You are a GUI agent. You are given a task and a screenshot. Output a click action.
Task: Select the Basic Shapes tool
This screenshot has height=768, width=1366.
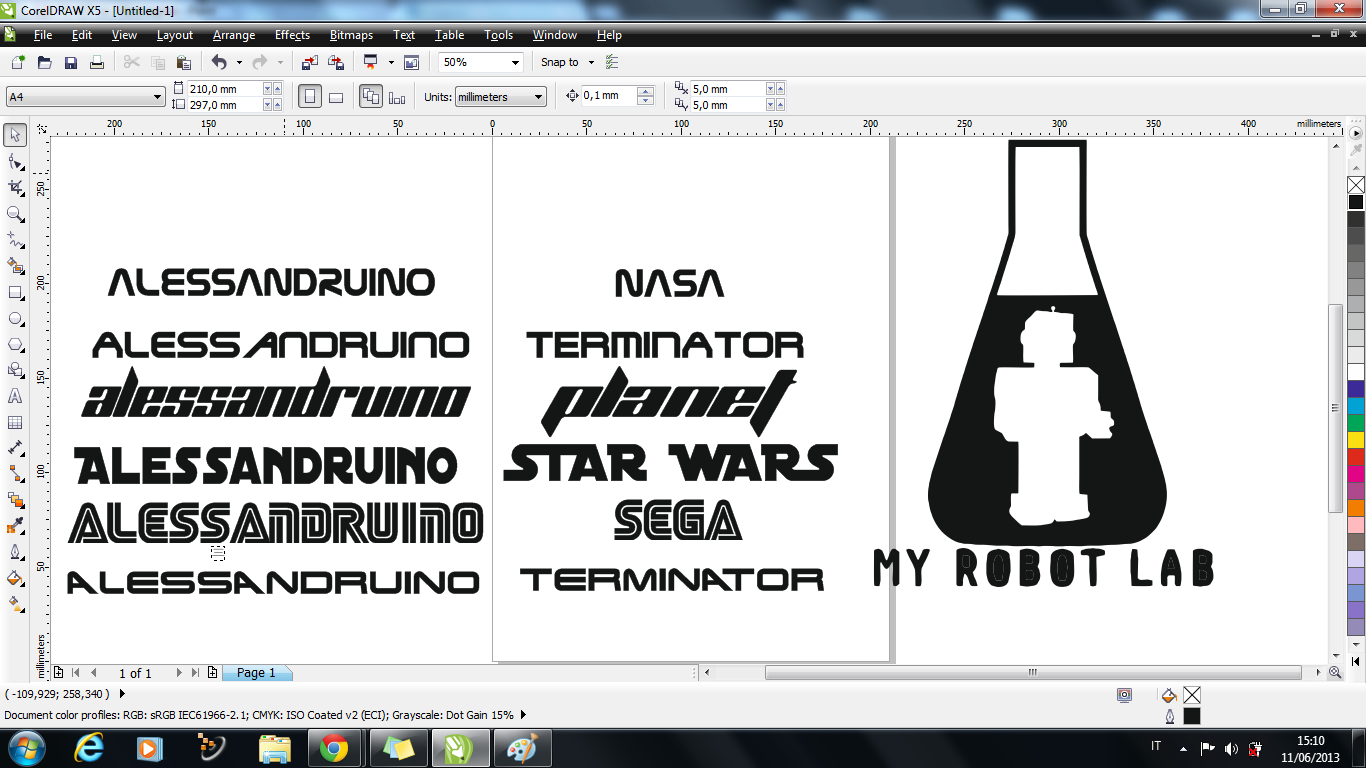tap(15, 370)
